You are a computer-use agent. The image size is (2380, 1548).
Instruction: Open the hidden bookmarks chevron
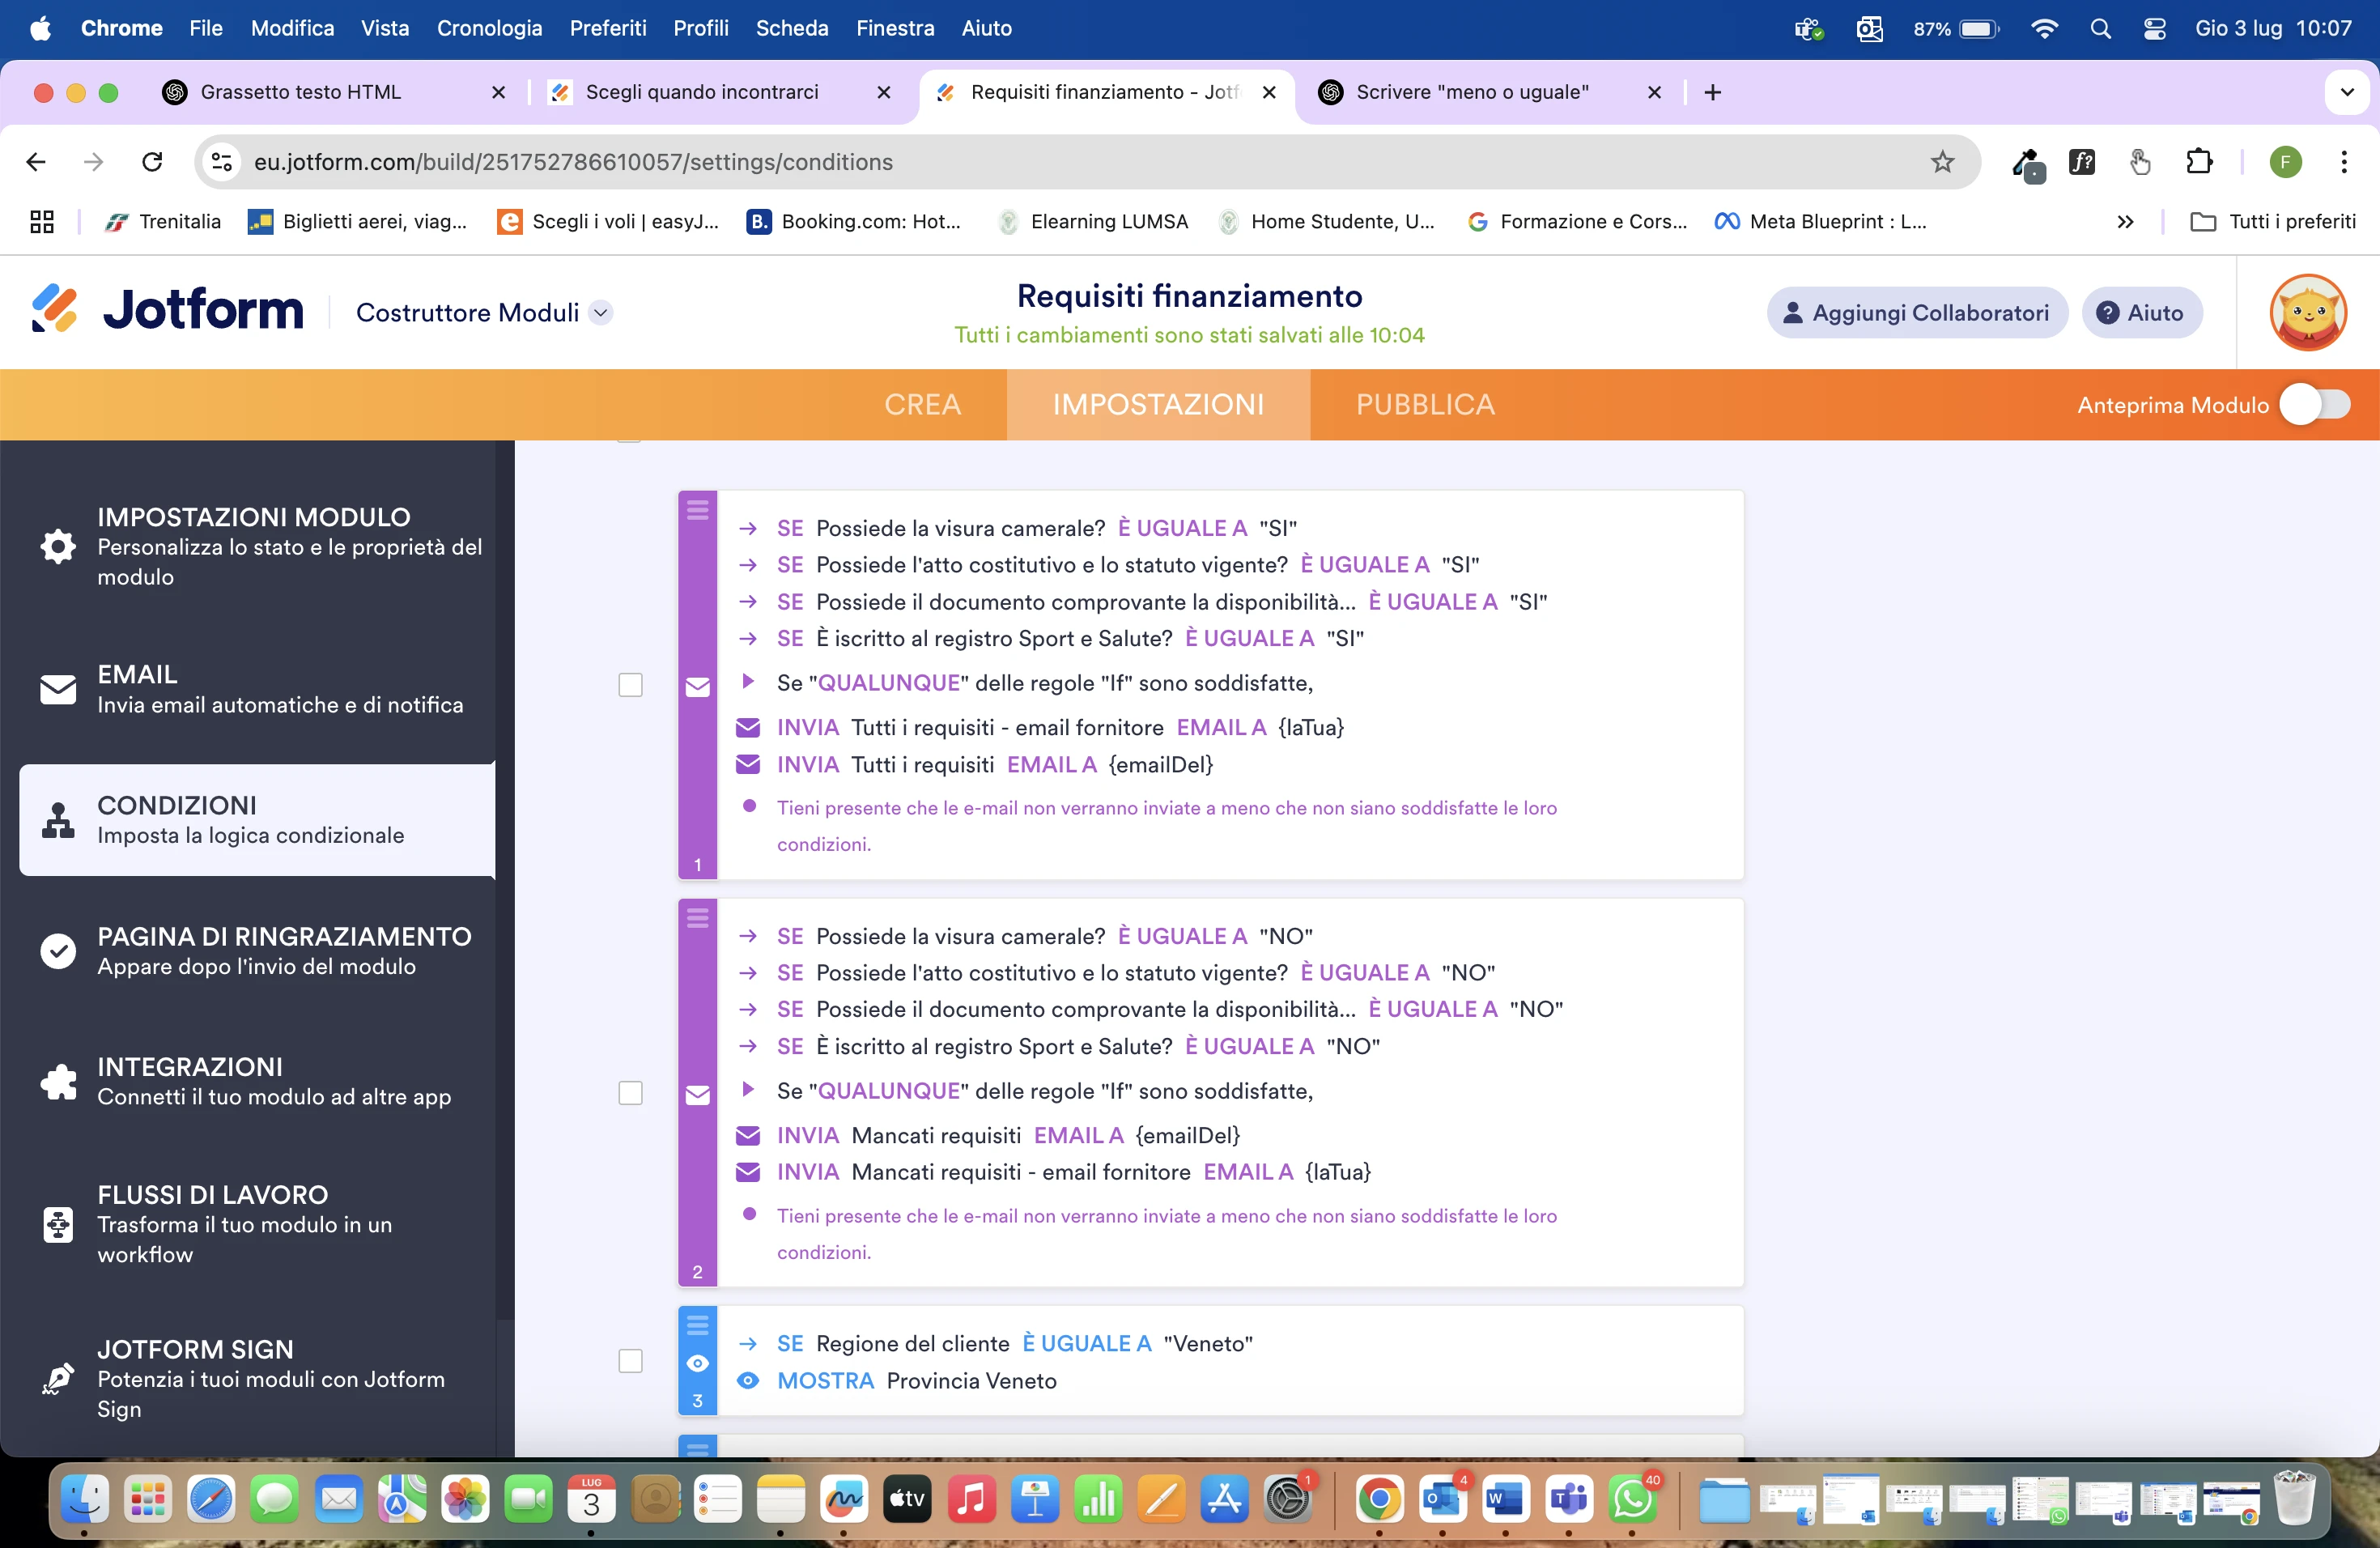pos(2126,221)
